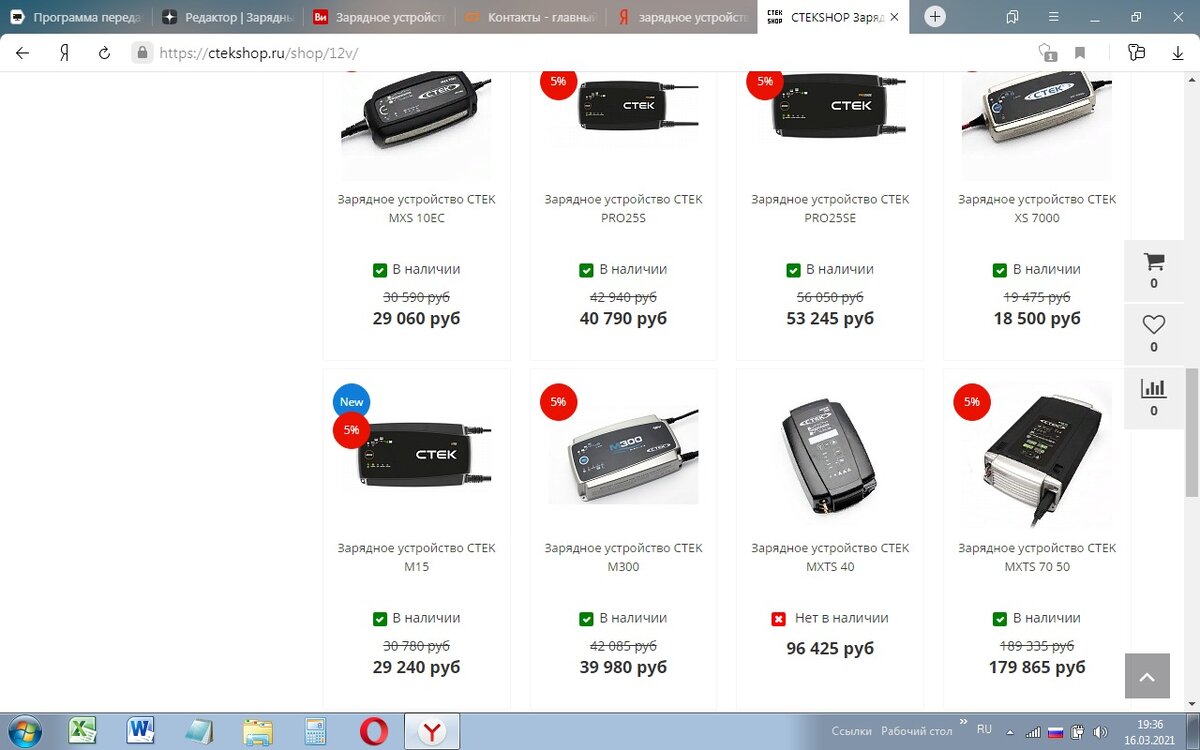Open the notepad-like taskbar icon
1200x750 pixels.
click(199, 731)
